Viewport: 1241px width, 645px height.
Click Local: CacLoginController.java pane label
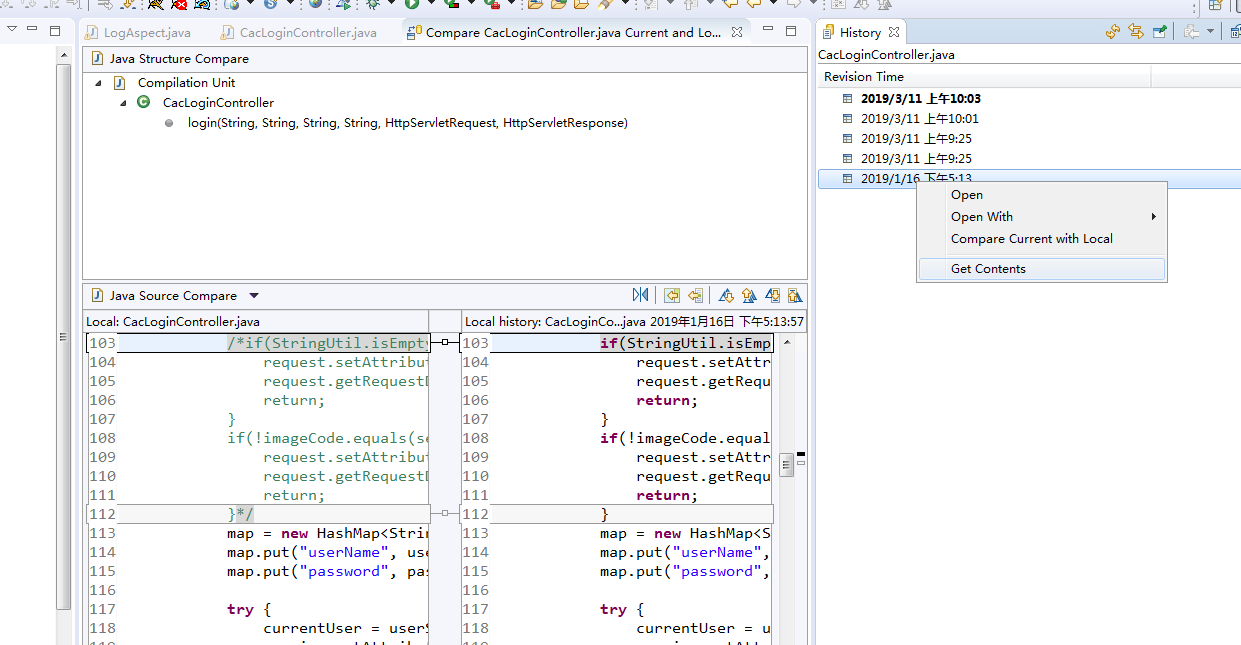pyautogui.click(x=173, y=322)
